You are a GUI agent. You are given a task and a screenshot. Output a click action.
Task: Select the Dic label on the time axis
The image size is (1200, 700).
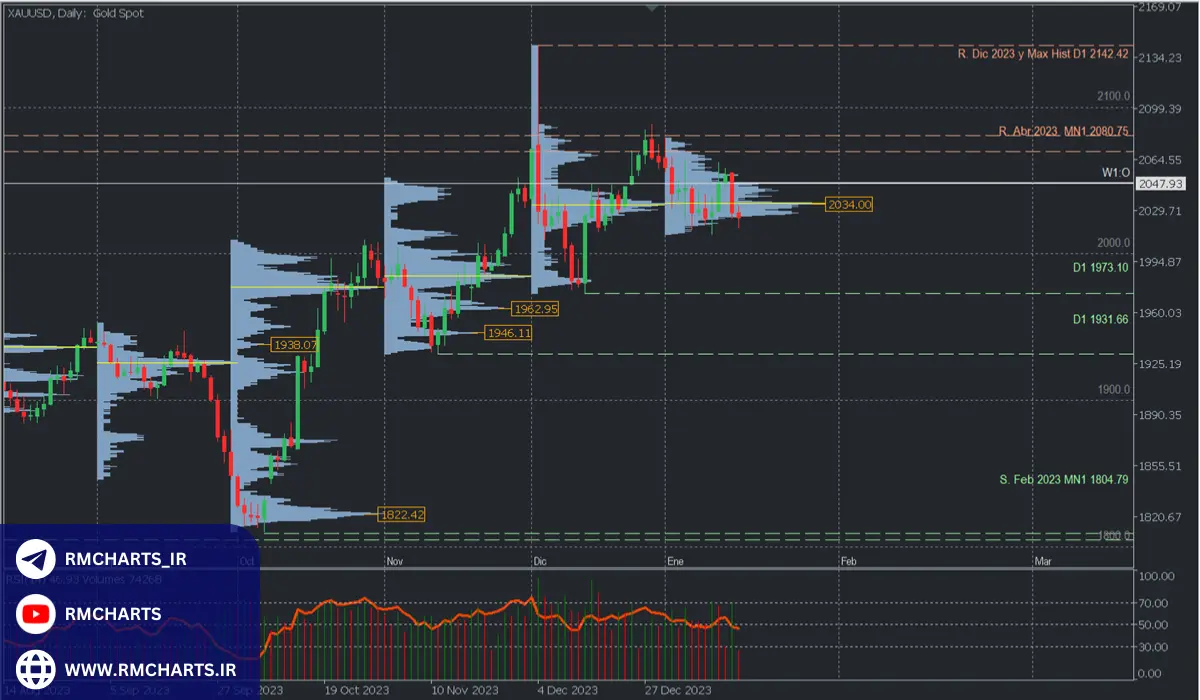tap(538, 562)
